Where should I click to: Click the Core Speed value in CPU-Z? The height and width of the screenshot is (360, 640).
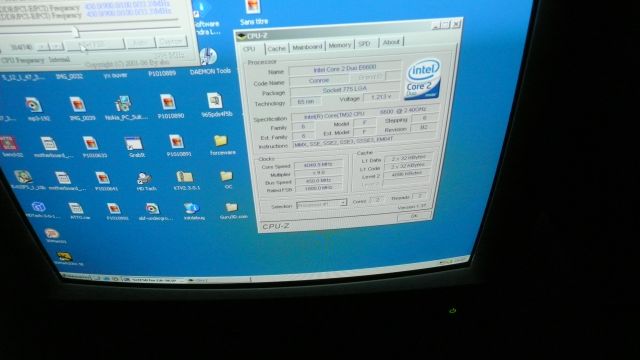pos(319,164)
